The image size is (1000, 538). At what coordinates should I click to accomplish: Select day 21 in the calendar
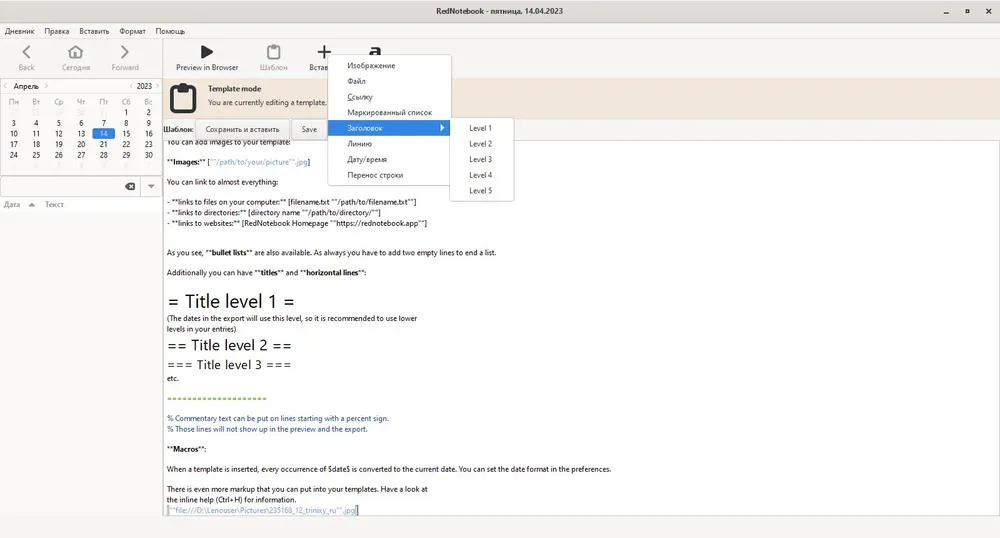[103, 144]
